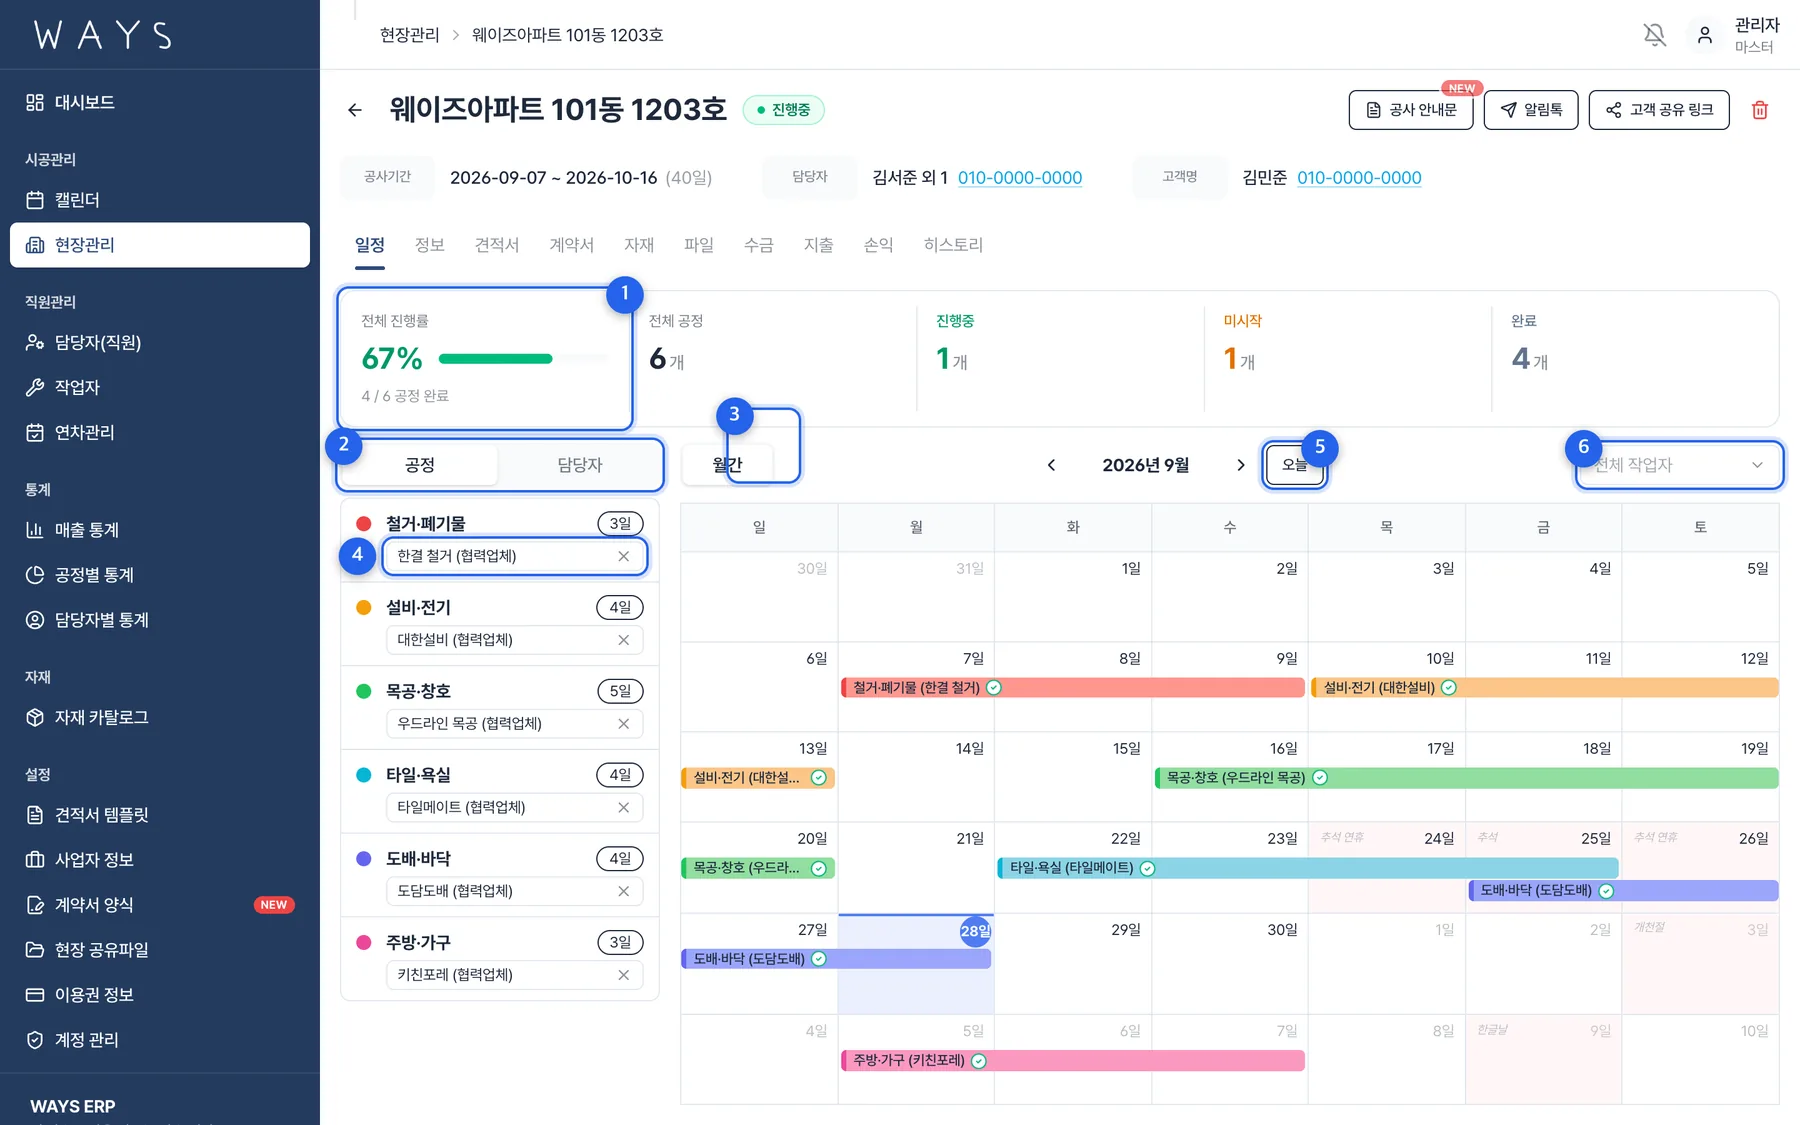
Task: Click the red 철거·폐기물 color dot
Action: (364, 524)
